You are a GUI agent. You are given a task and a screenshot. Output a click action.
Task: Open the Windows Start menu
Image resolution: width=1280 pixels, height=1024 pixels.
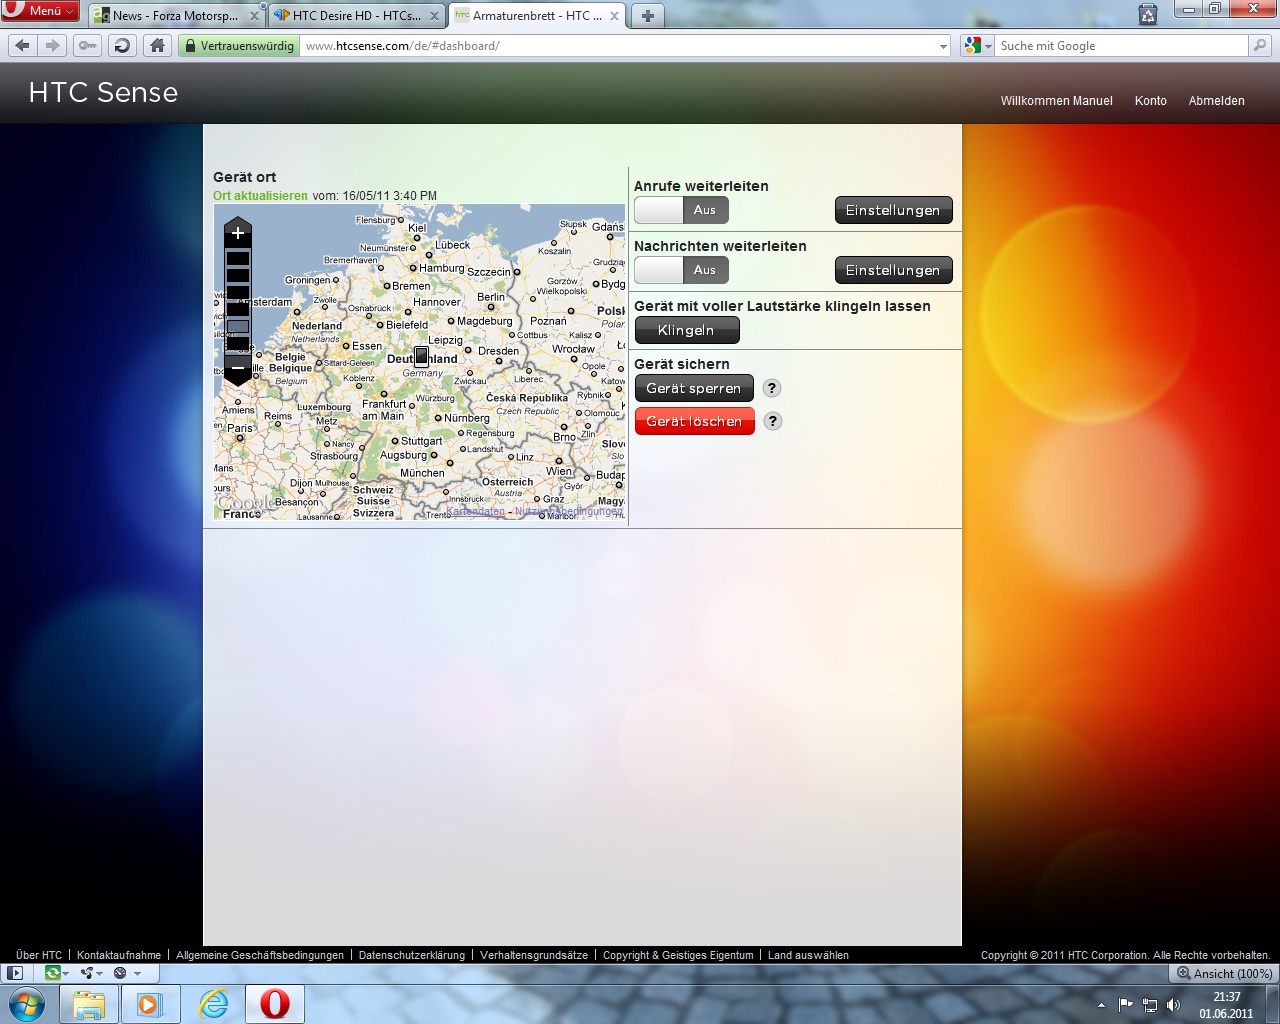click(x=27, y=1004)
